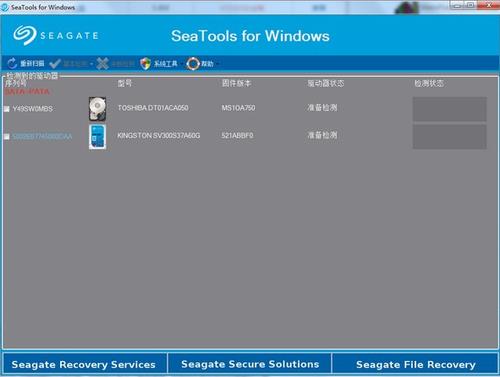This screenshot has height=377, width=500.
Task: Open Seagate Recovery Services
Action: (84, 364)
